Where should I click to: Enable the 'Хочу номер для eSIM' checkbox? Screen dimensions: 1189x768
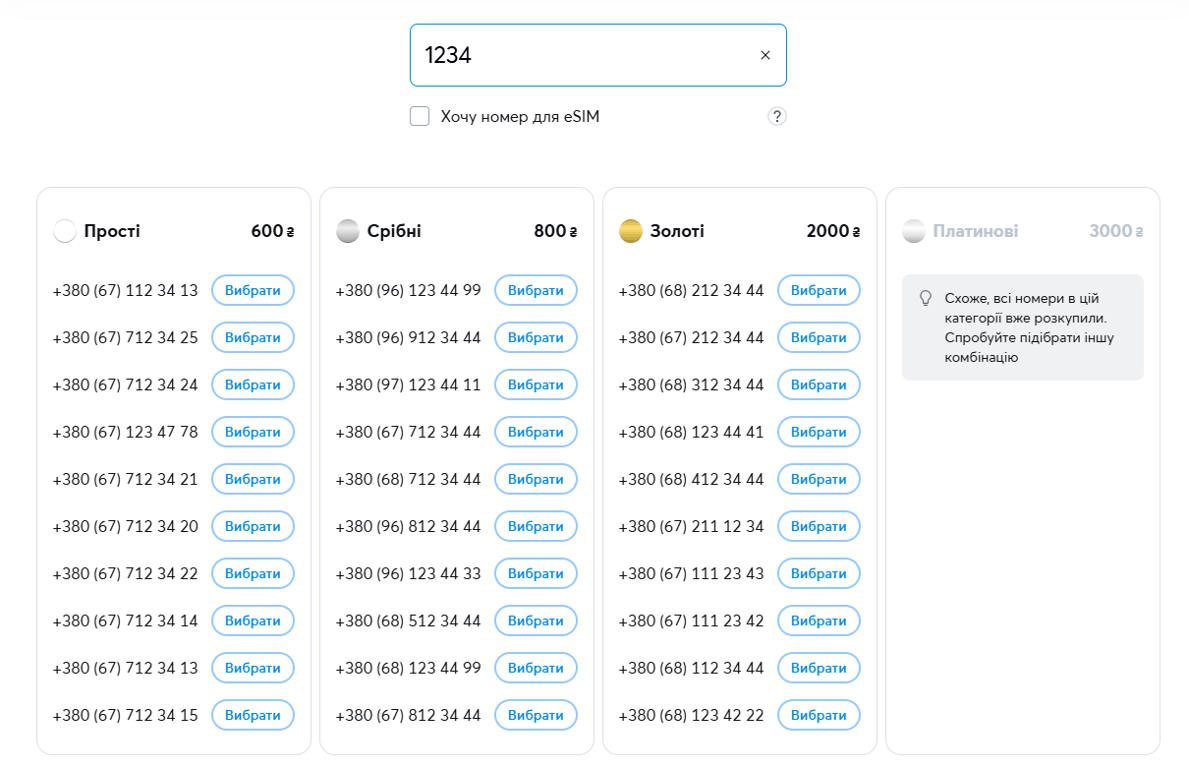click(x=420, y=117)
